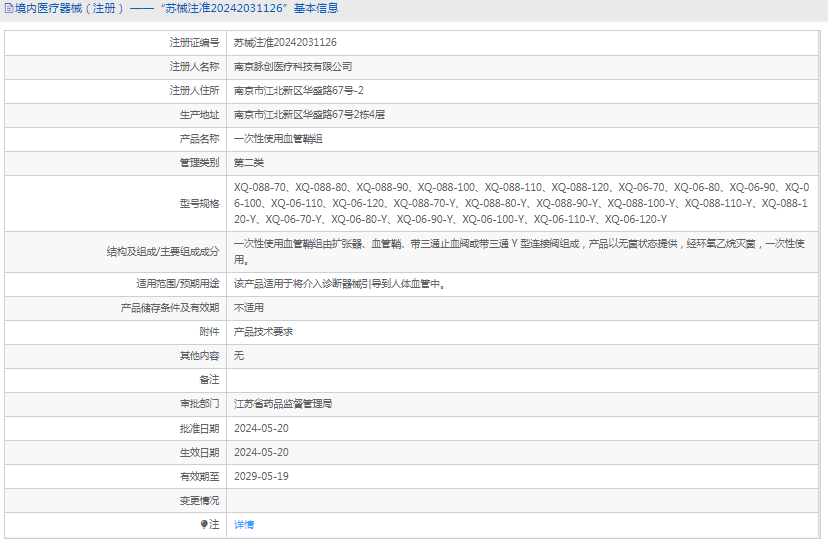Click the expiry date 2029-05-19

pos(261,477)
